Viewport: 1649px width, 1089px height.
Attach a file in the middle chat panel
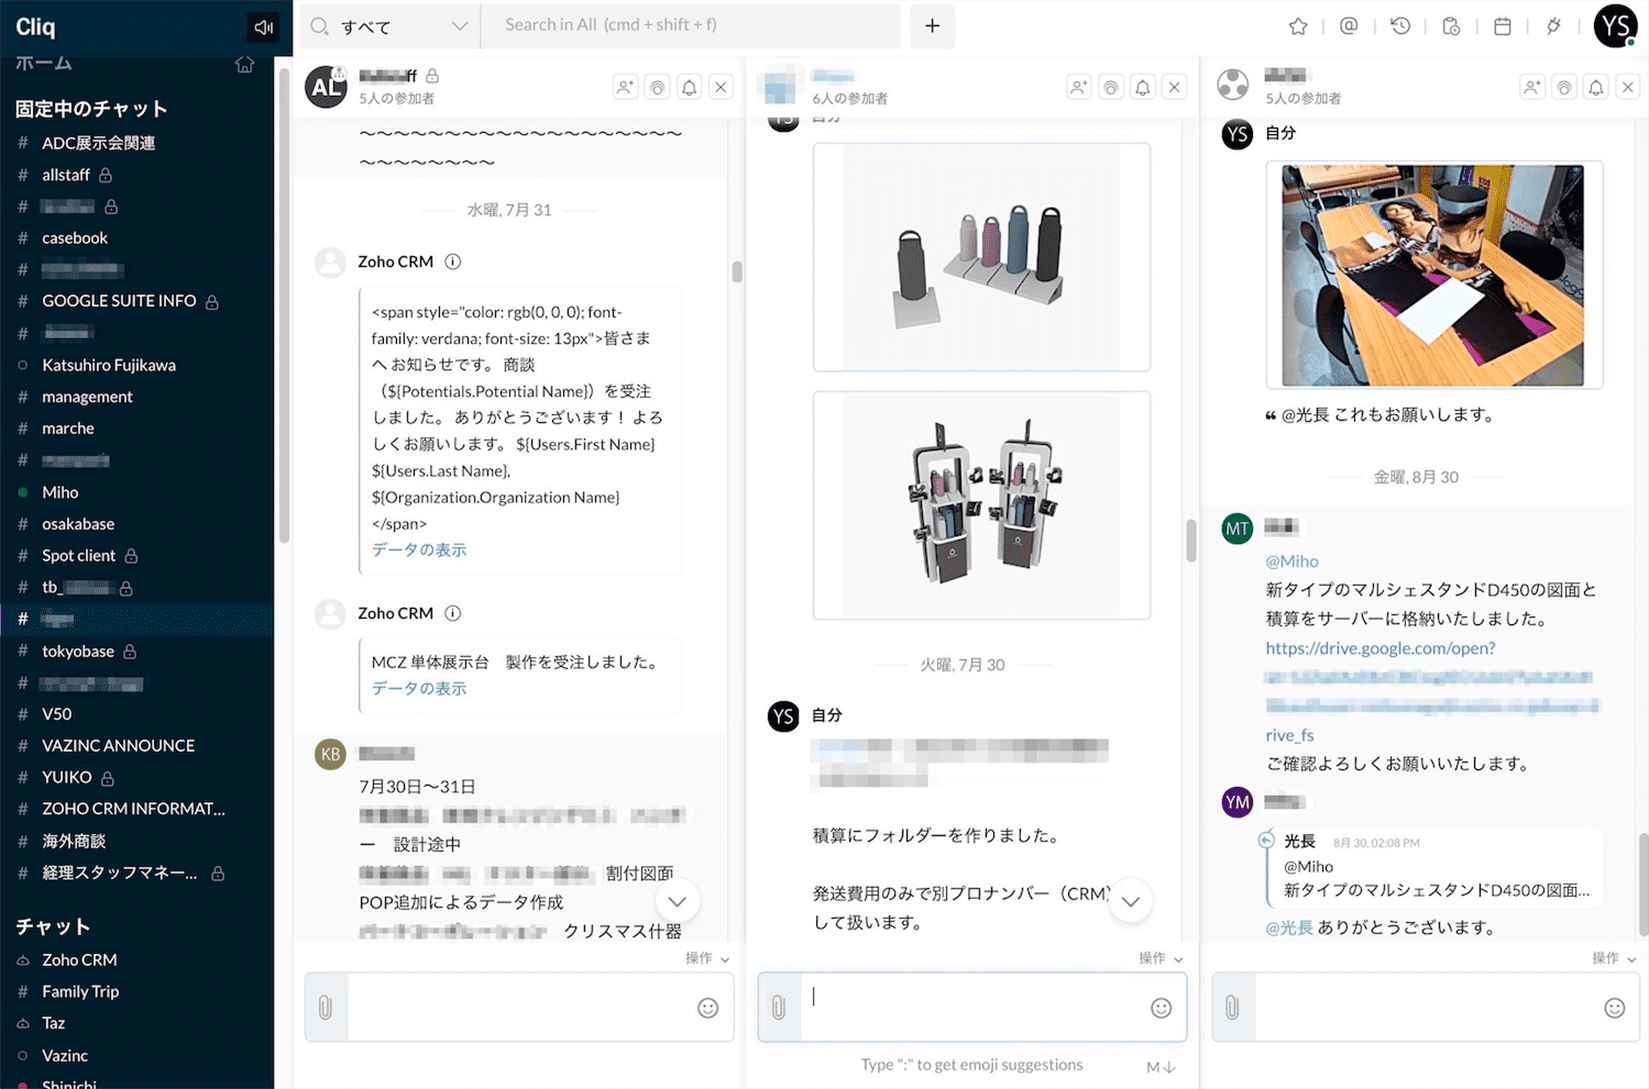[779, 1007]
